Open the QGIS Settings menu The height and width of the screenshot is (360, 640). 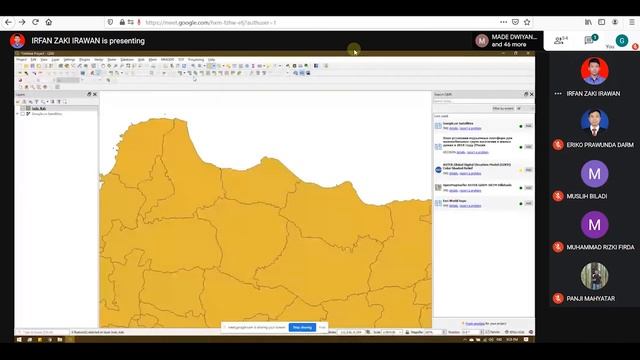coord(69,60)
